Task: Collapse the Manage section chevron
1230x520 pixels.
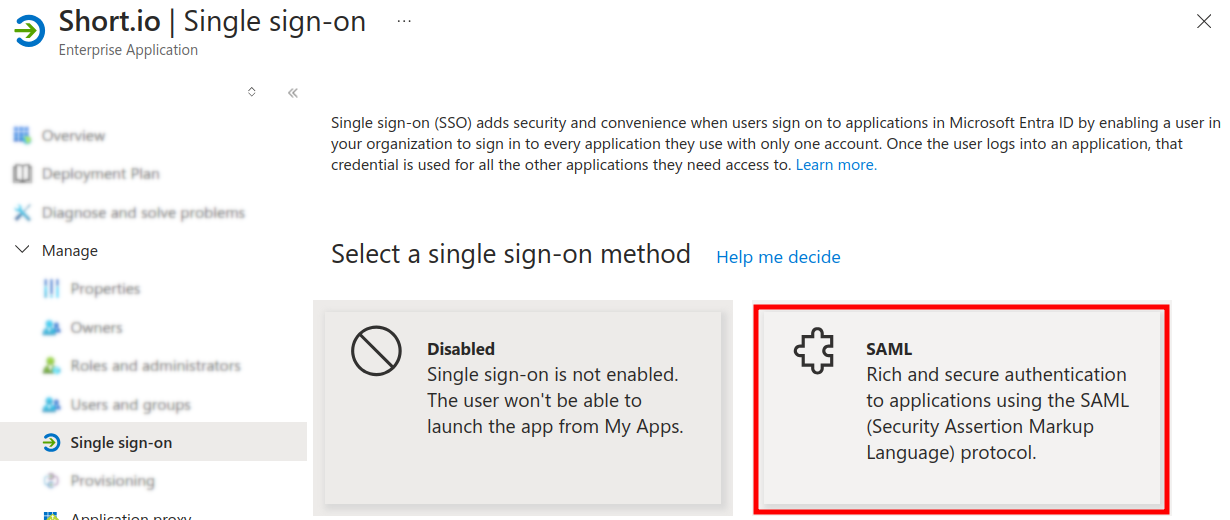Action: 22,250
